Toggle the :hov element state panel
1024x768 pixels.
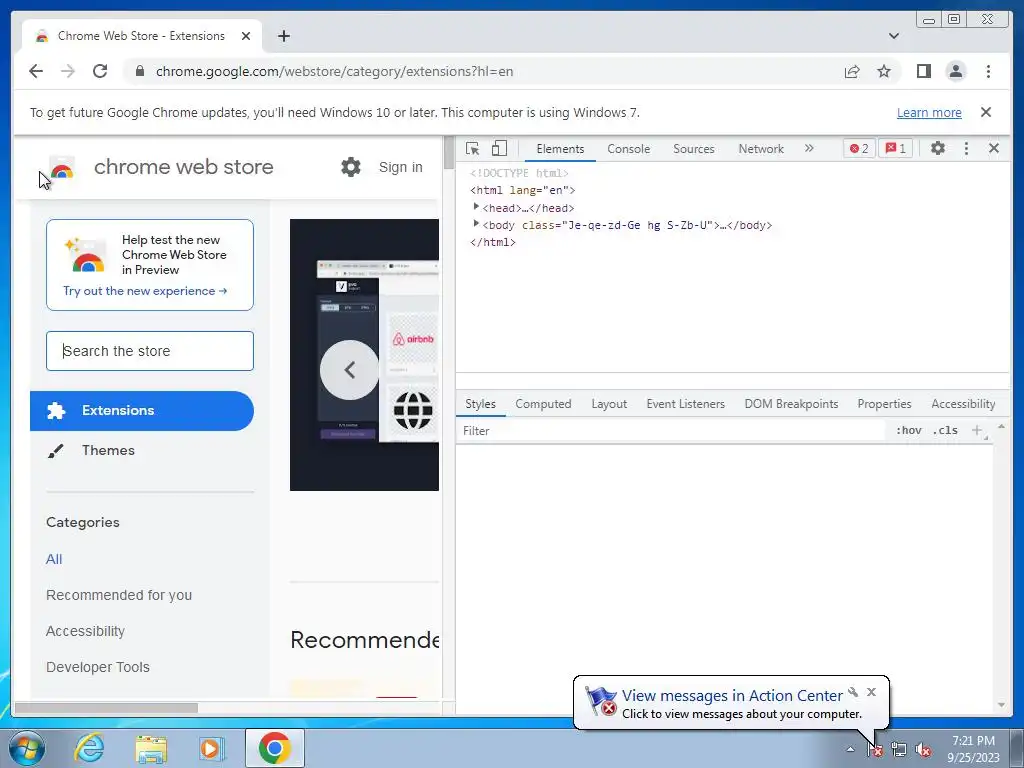(x=908, y=430)
